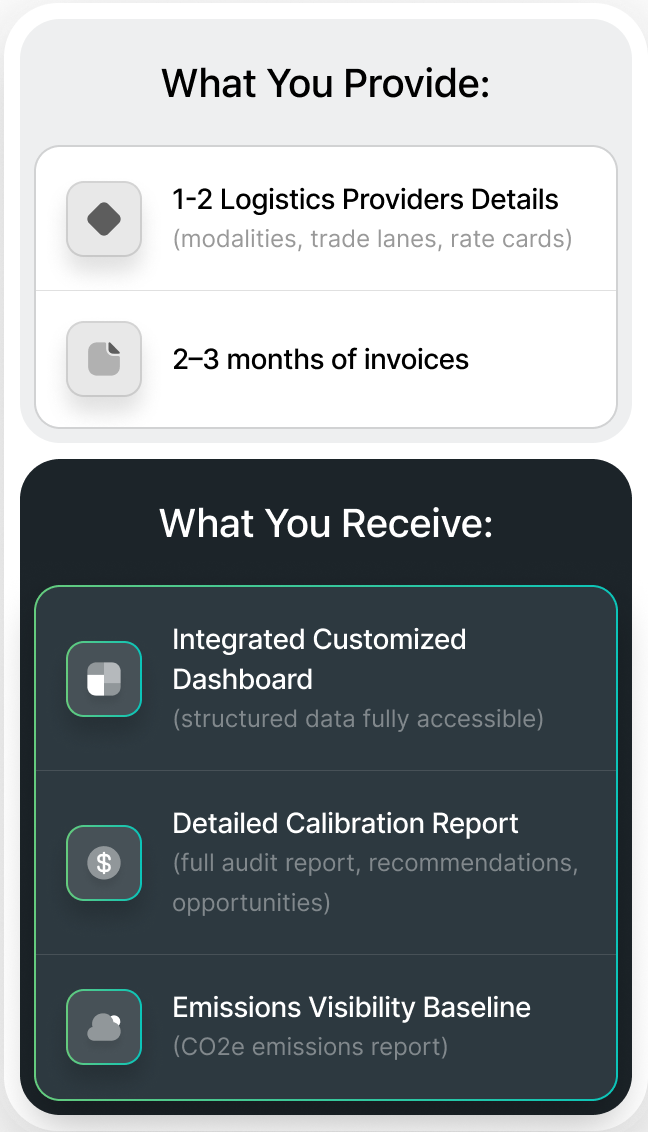Viewport: 648px width, 1132px height.
Task: Click the 'Emissions Visibility Baseline' title
Action: (x=351, y=1007)
